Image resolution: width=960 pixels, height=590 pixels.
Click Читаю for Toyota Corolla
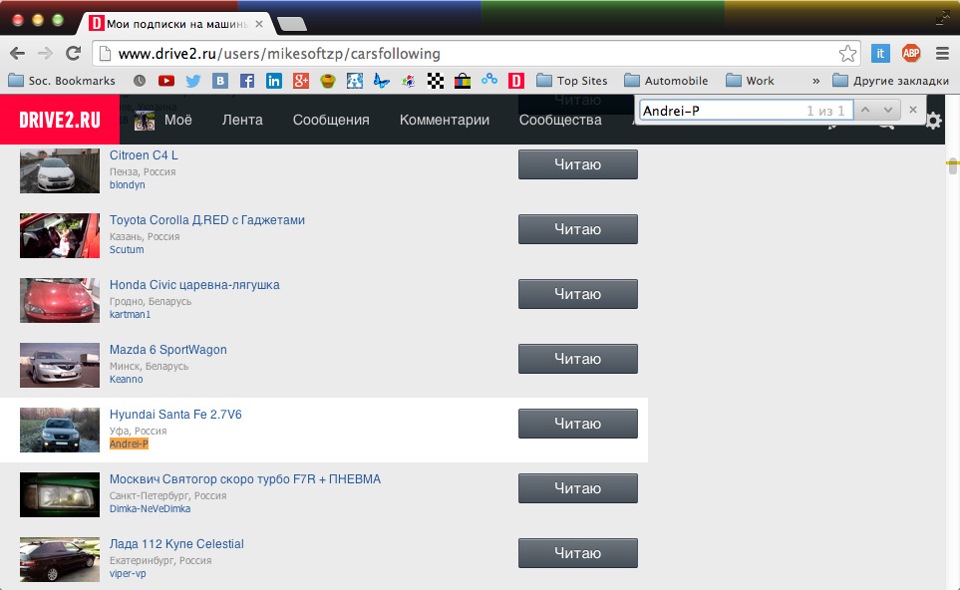[578, 229]
